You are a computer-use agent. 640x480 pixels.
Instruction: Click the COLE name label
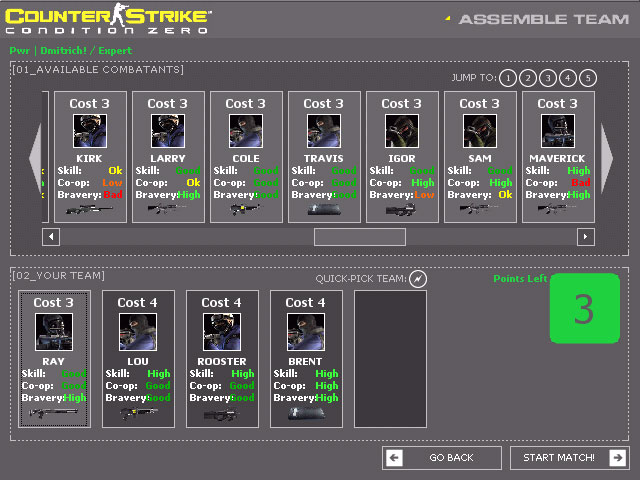tap(246, 158)
